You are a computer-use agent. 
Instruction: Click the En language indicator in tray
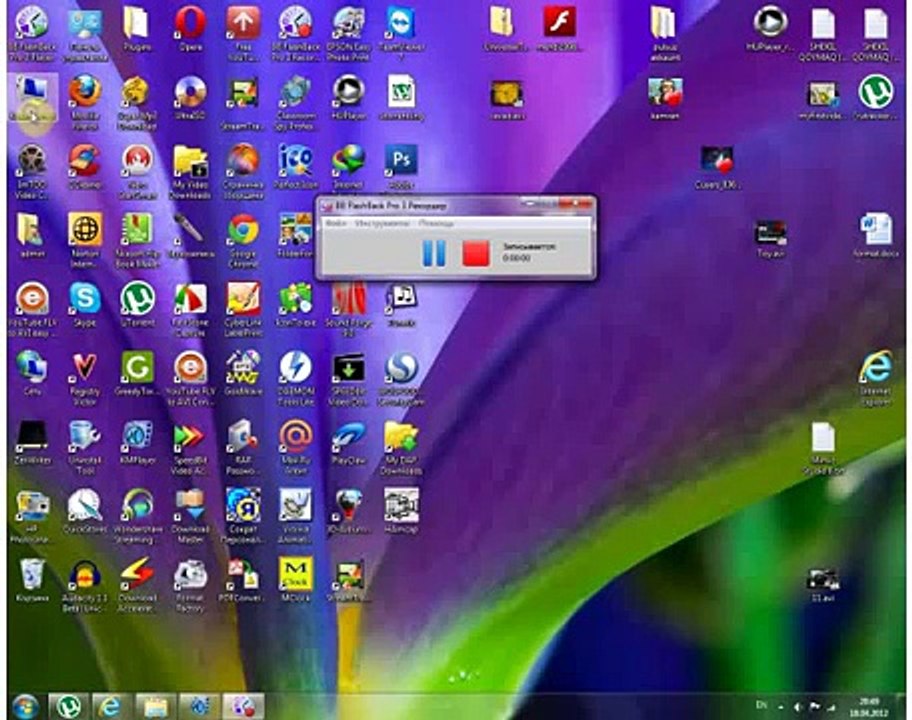click(761, 705)
